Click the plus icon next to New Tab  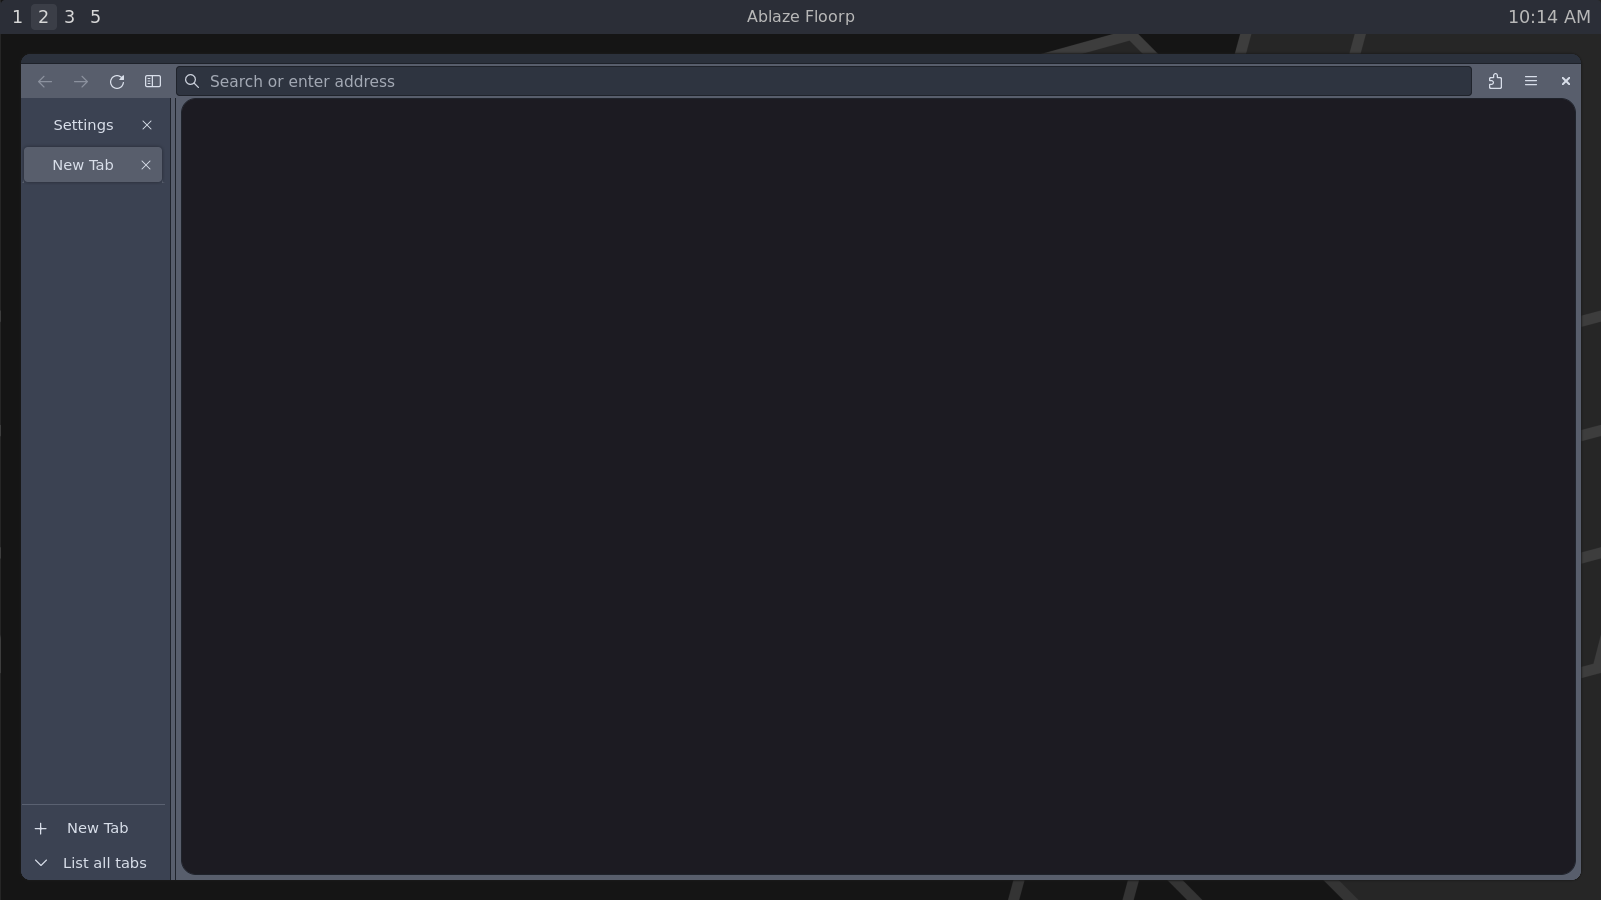41,828
